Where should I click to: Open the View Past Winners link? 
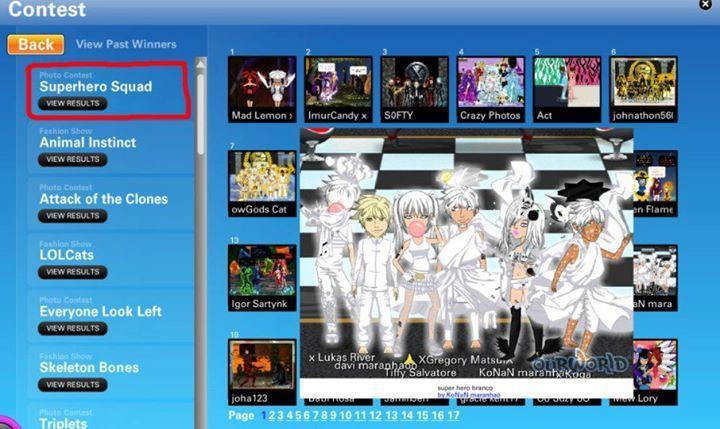(126, 44)
